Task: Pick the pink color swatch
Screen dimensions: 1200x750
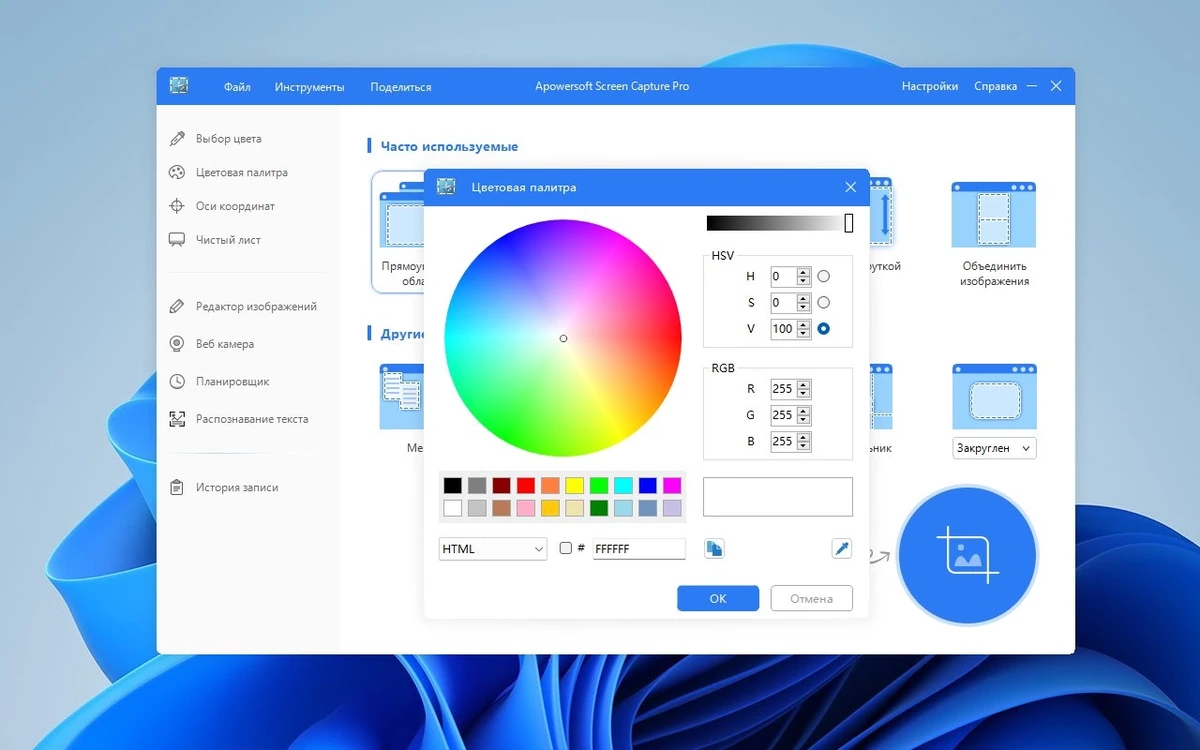Action: pos(526,508)
